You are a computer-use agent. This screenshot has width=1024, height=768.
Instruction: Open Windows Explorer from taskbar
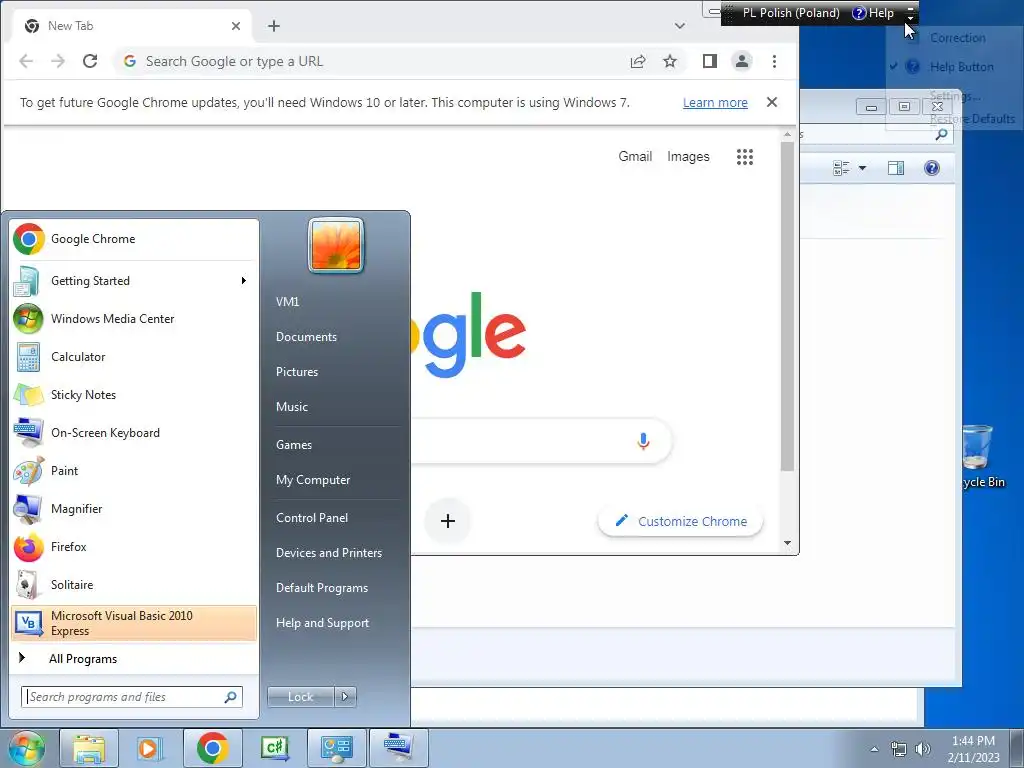click(x=89, y=748)
